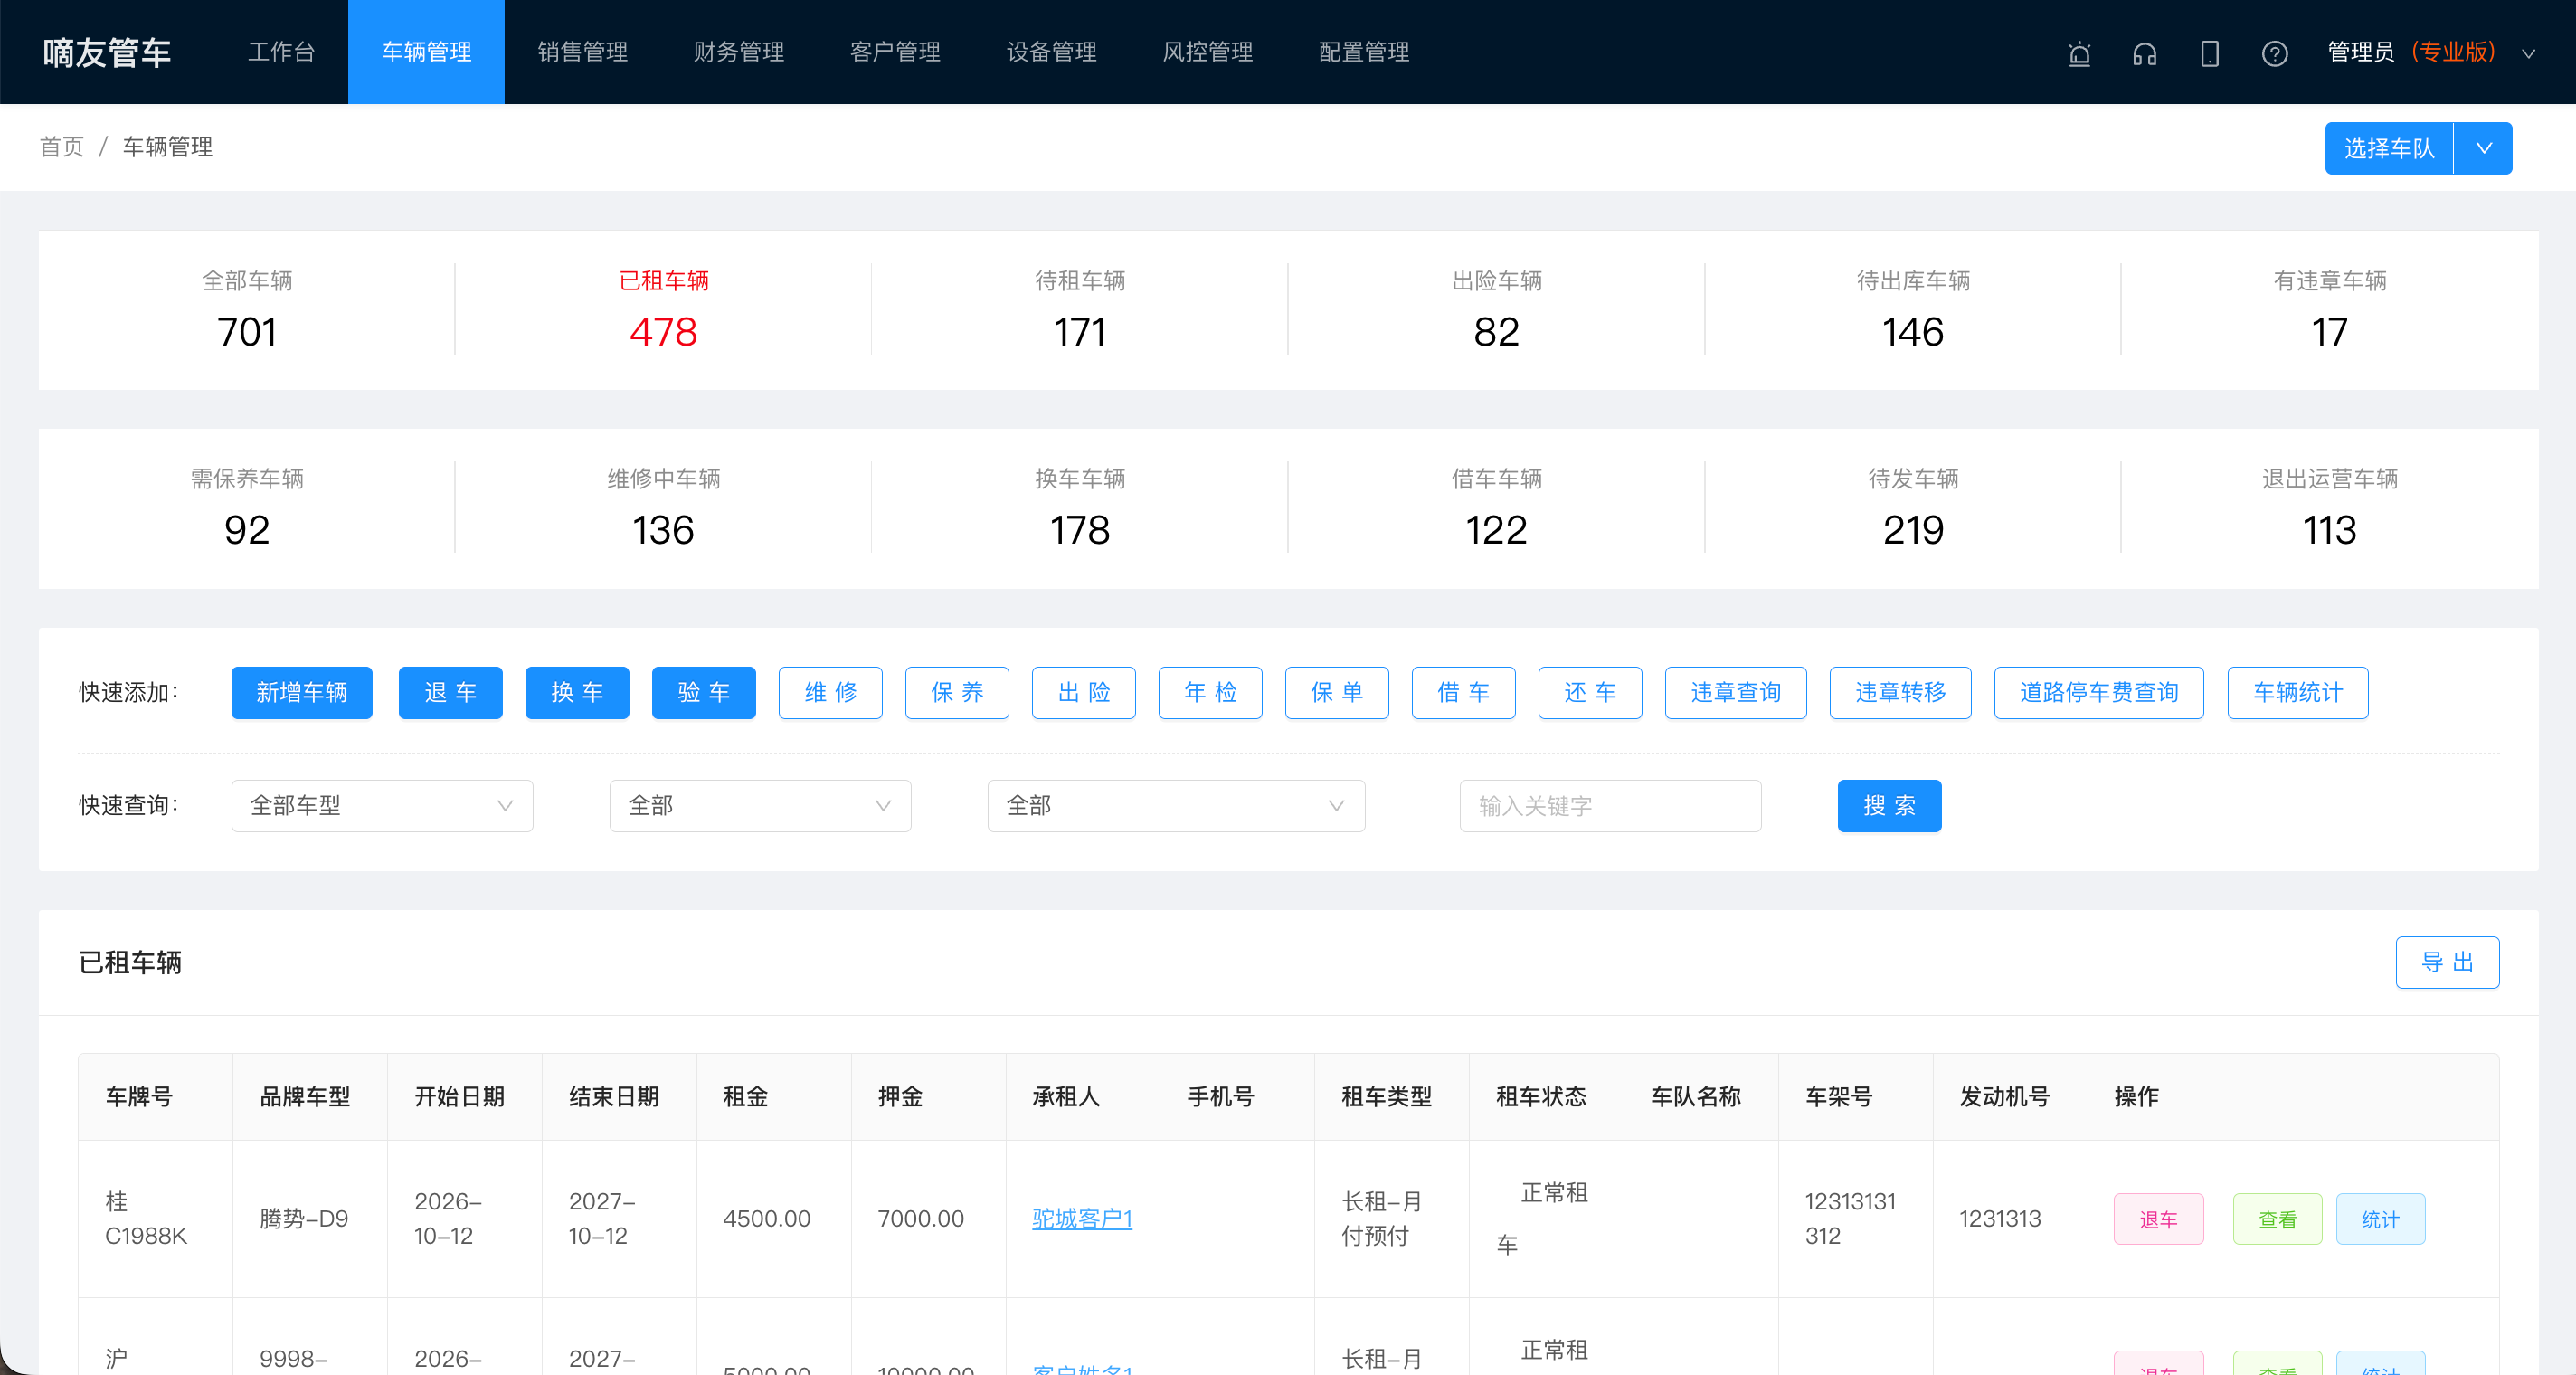
Task: Click the 维 修 button
Action: [830, 692]
